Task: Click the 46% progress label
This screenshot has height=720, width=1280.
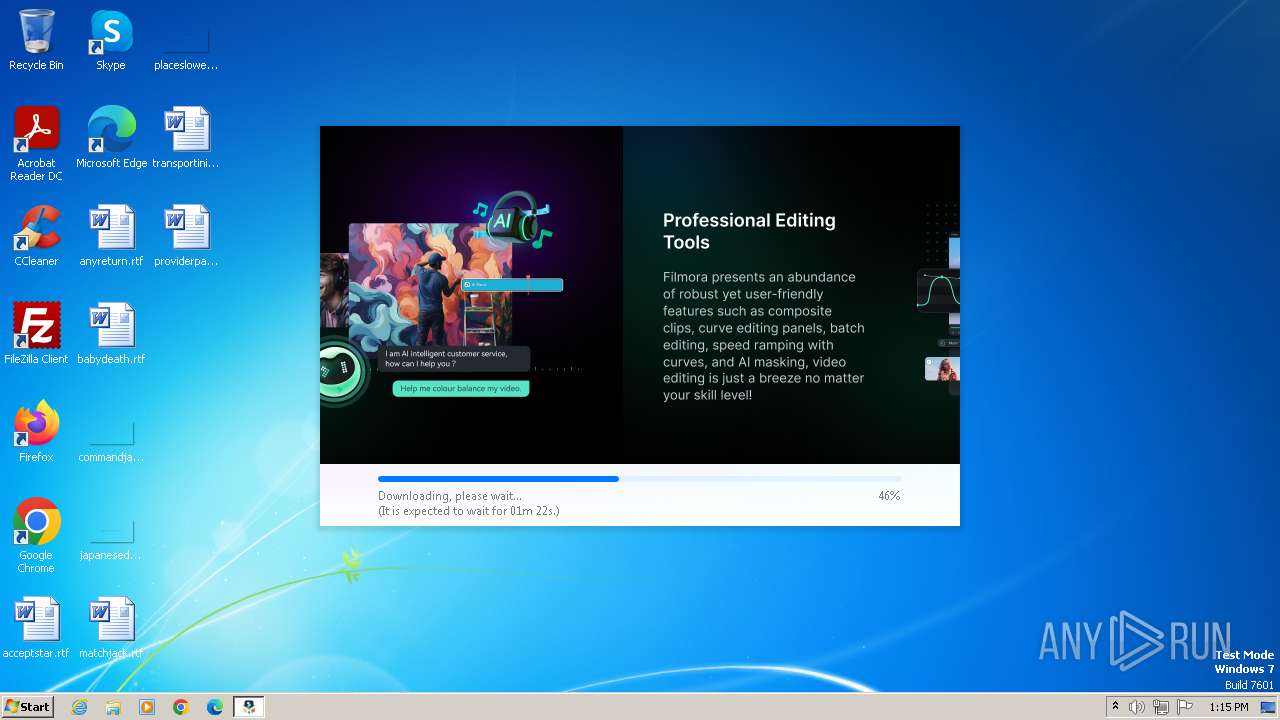Action: coord(889,496)
